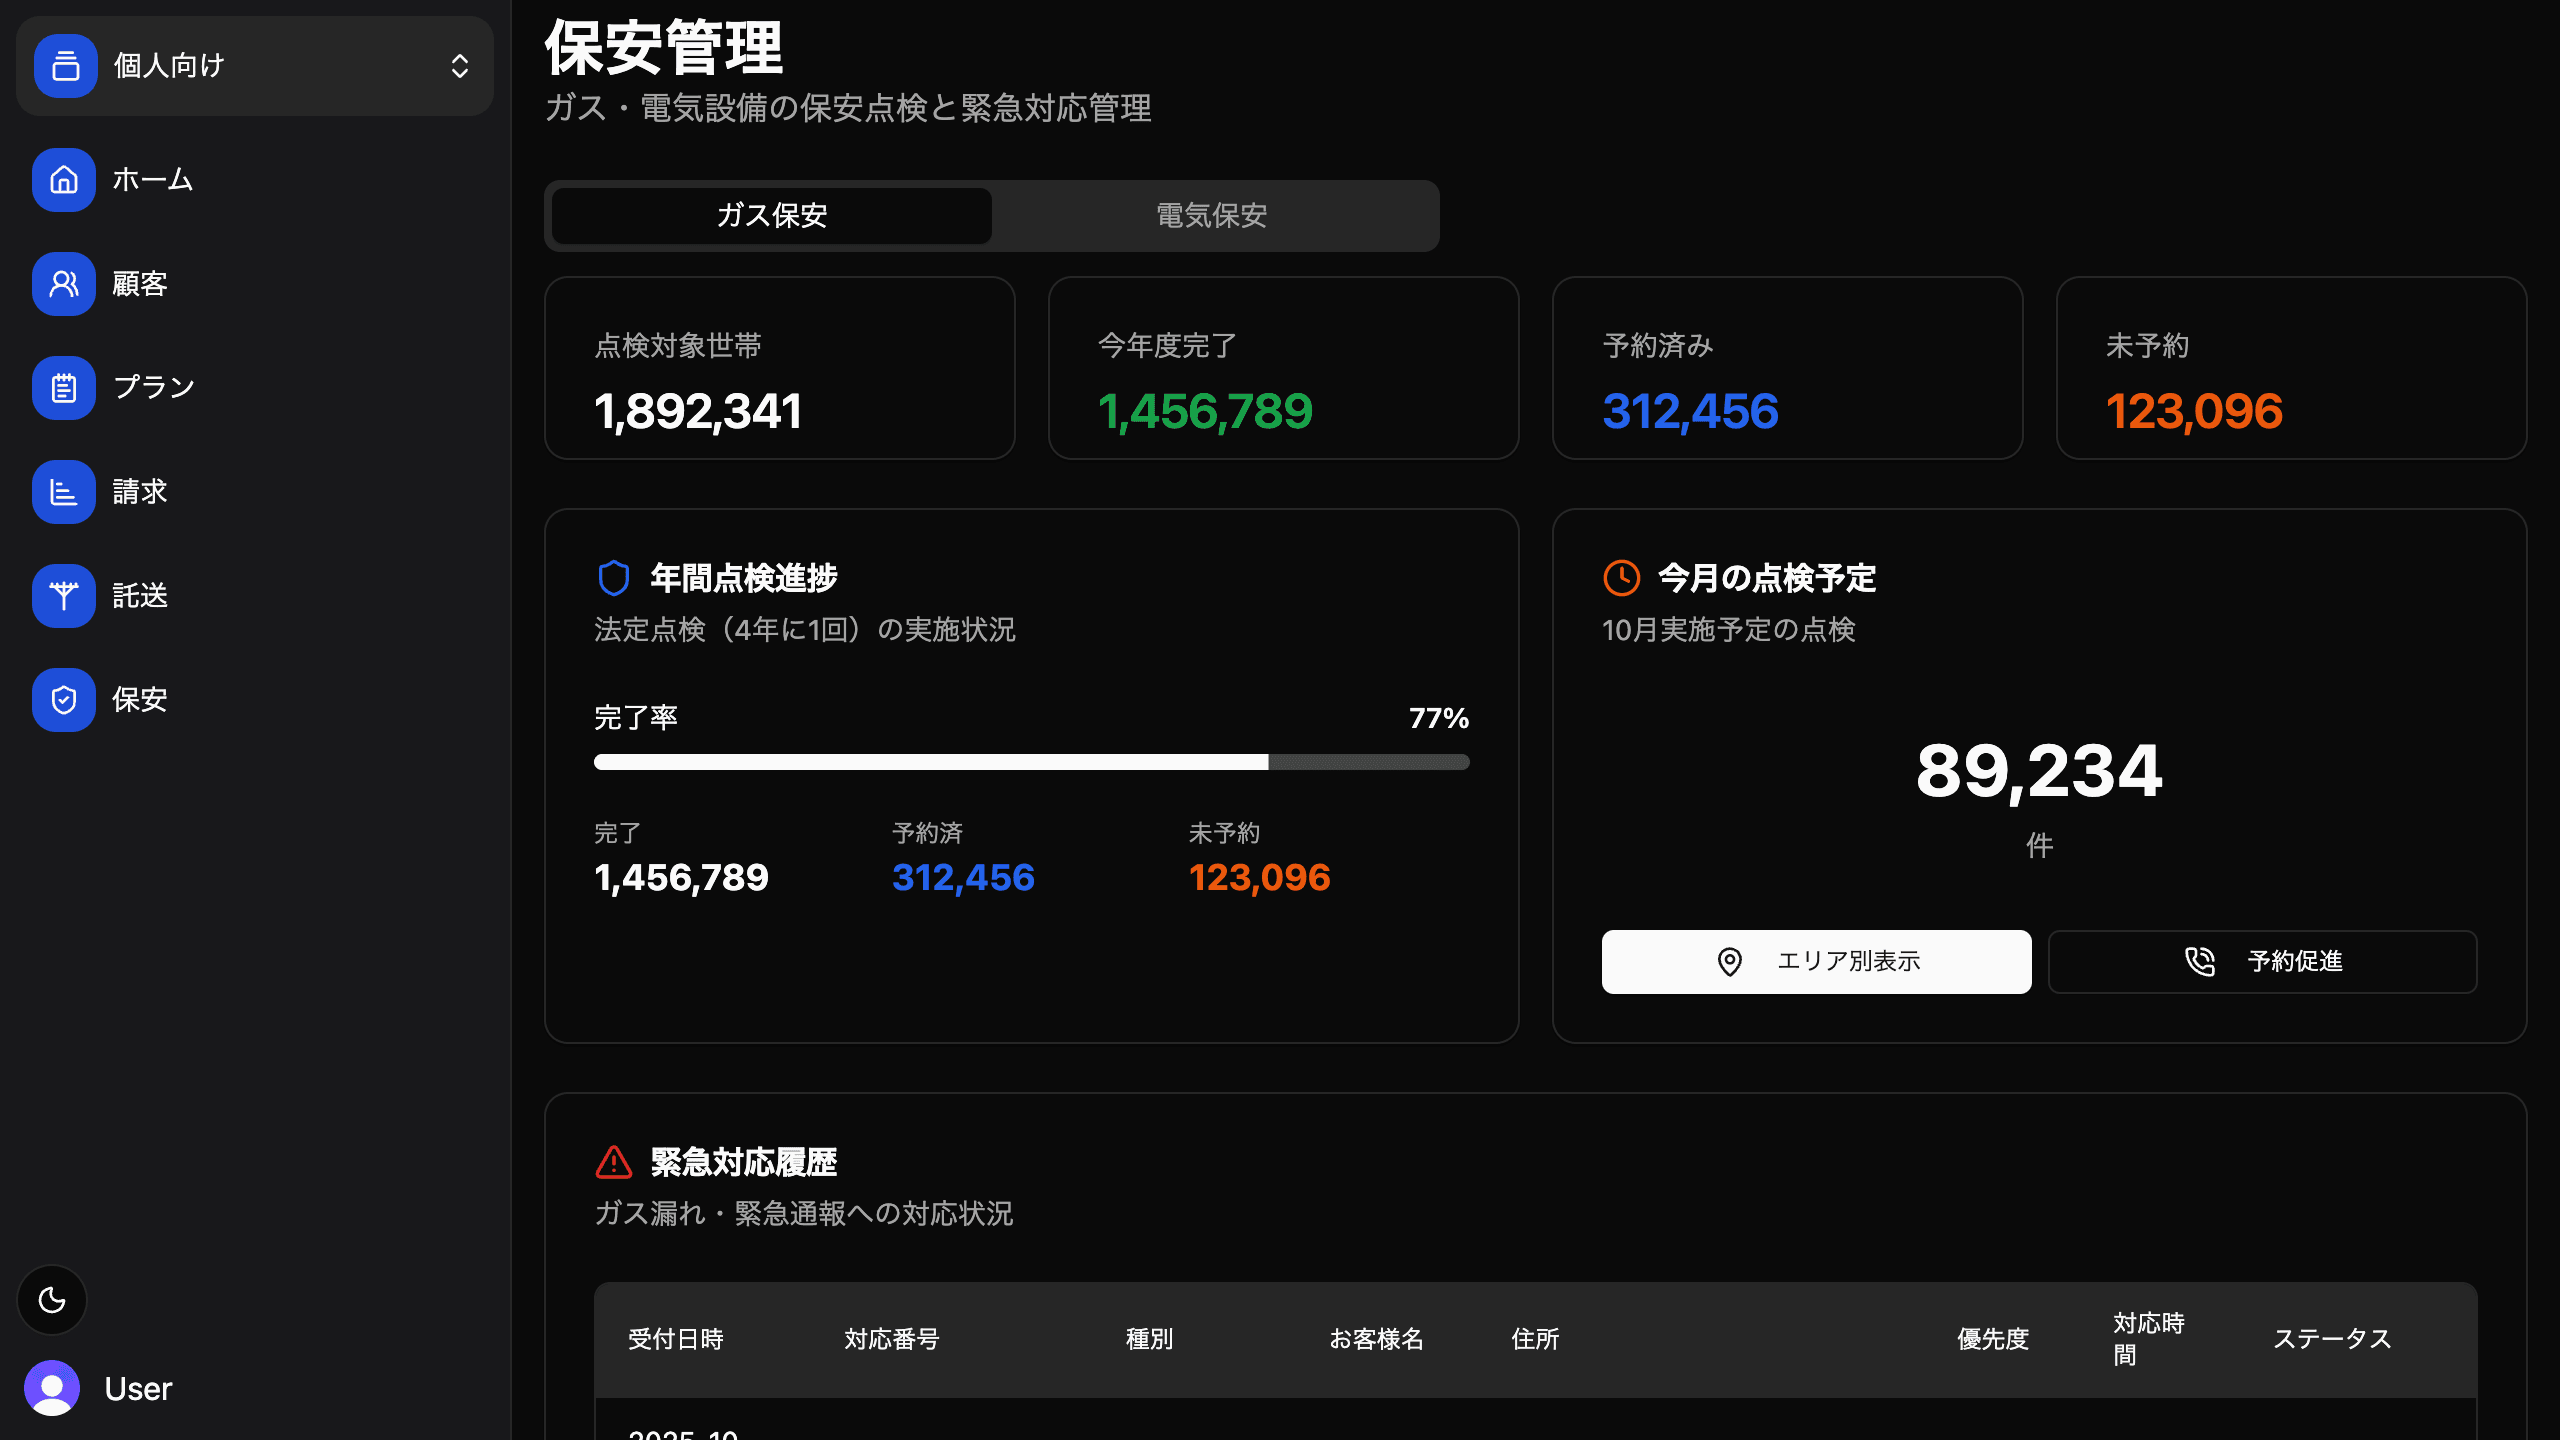Switch to the 電気保安 tab

click(x=1212, y=215)
